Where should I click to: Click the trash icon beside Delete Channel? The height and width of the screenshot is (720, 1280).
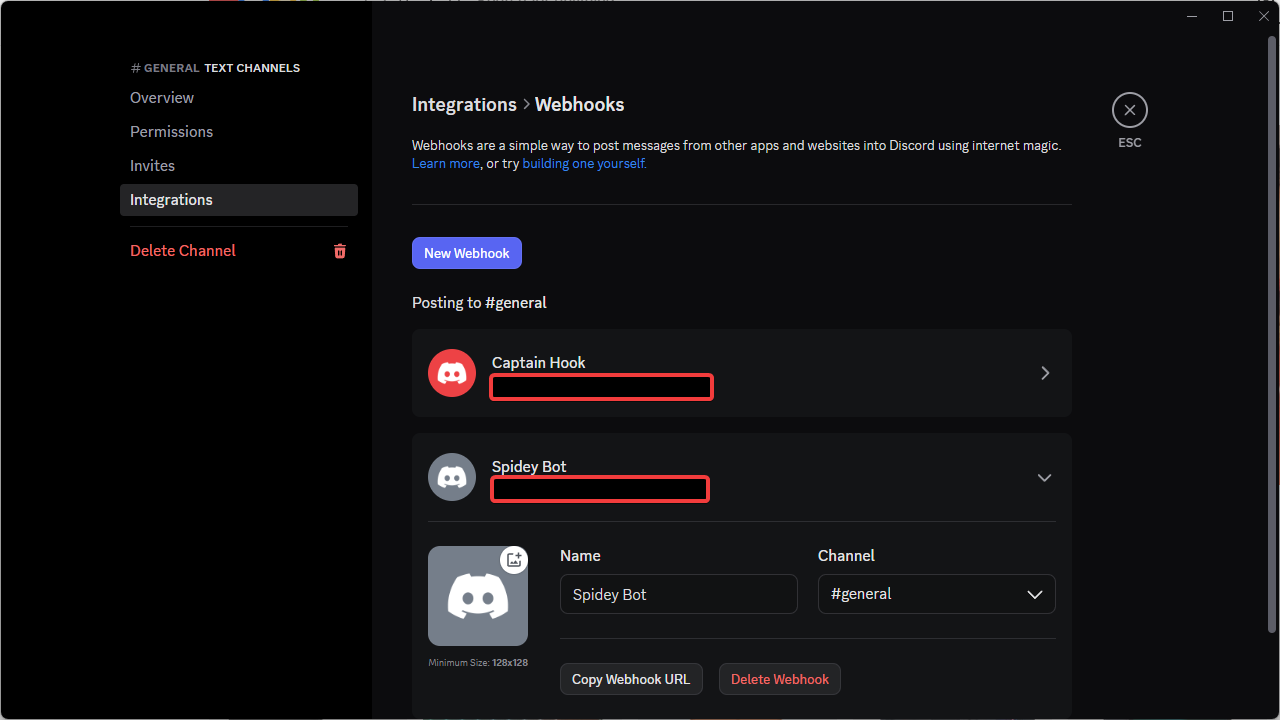340,251
